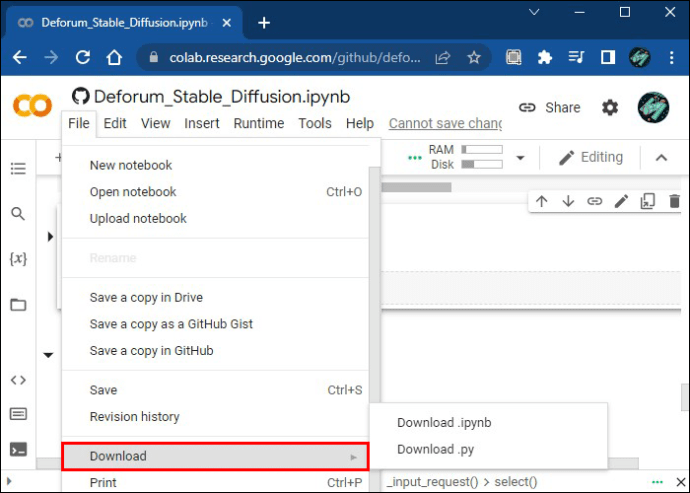Bookmark this page with star icon
The height and width of the screenshot is (493, 690).
click(x=474, y=57)
